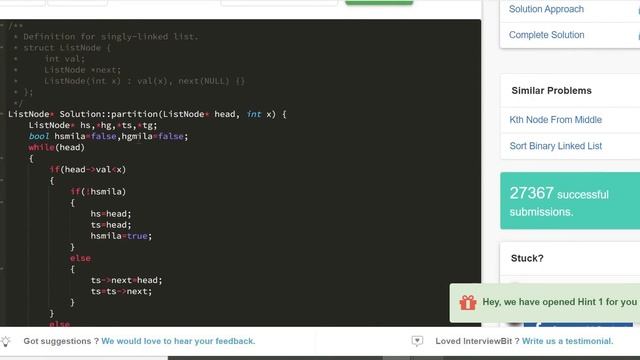
Task: Open the Solution Approach link
Action: [x=546, y=9]
